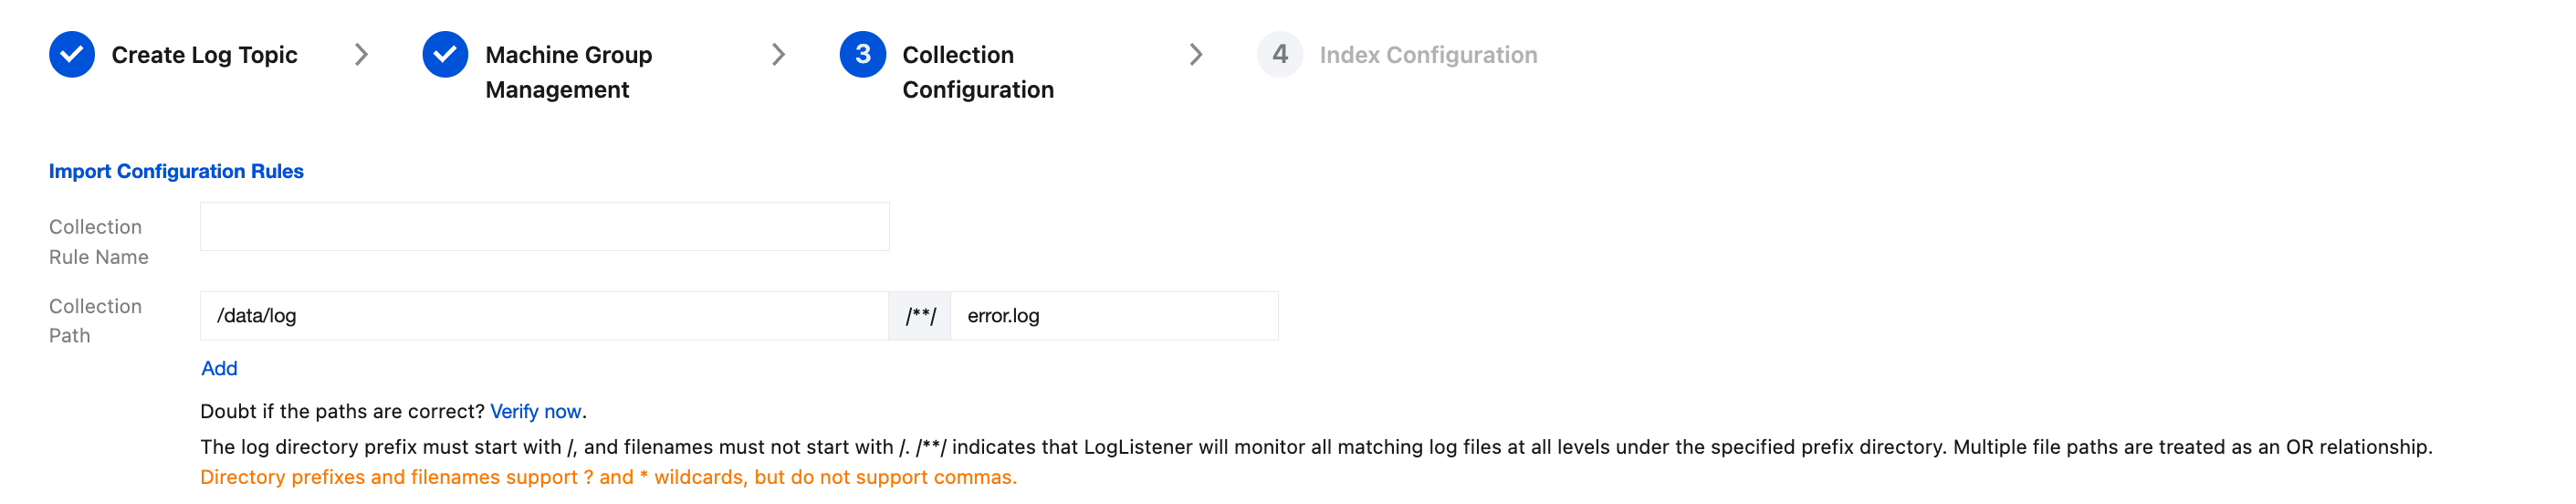This screenshot has height=504, width=2576.
Task: Click the step 4 circle icon
Action: (1279, 54)
